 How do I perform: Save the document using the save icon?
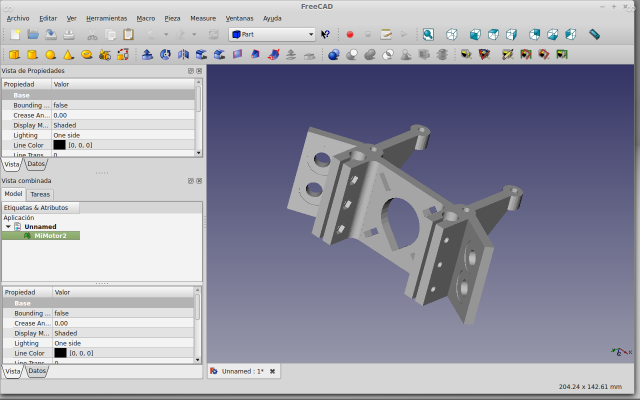(51, 35)
